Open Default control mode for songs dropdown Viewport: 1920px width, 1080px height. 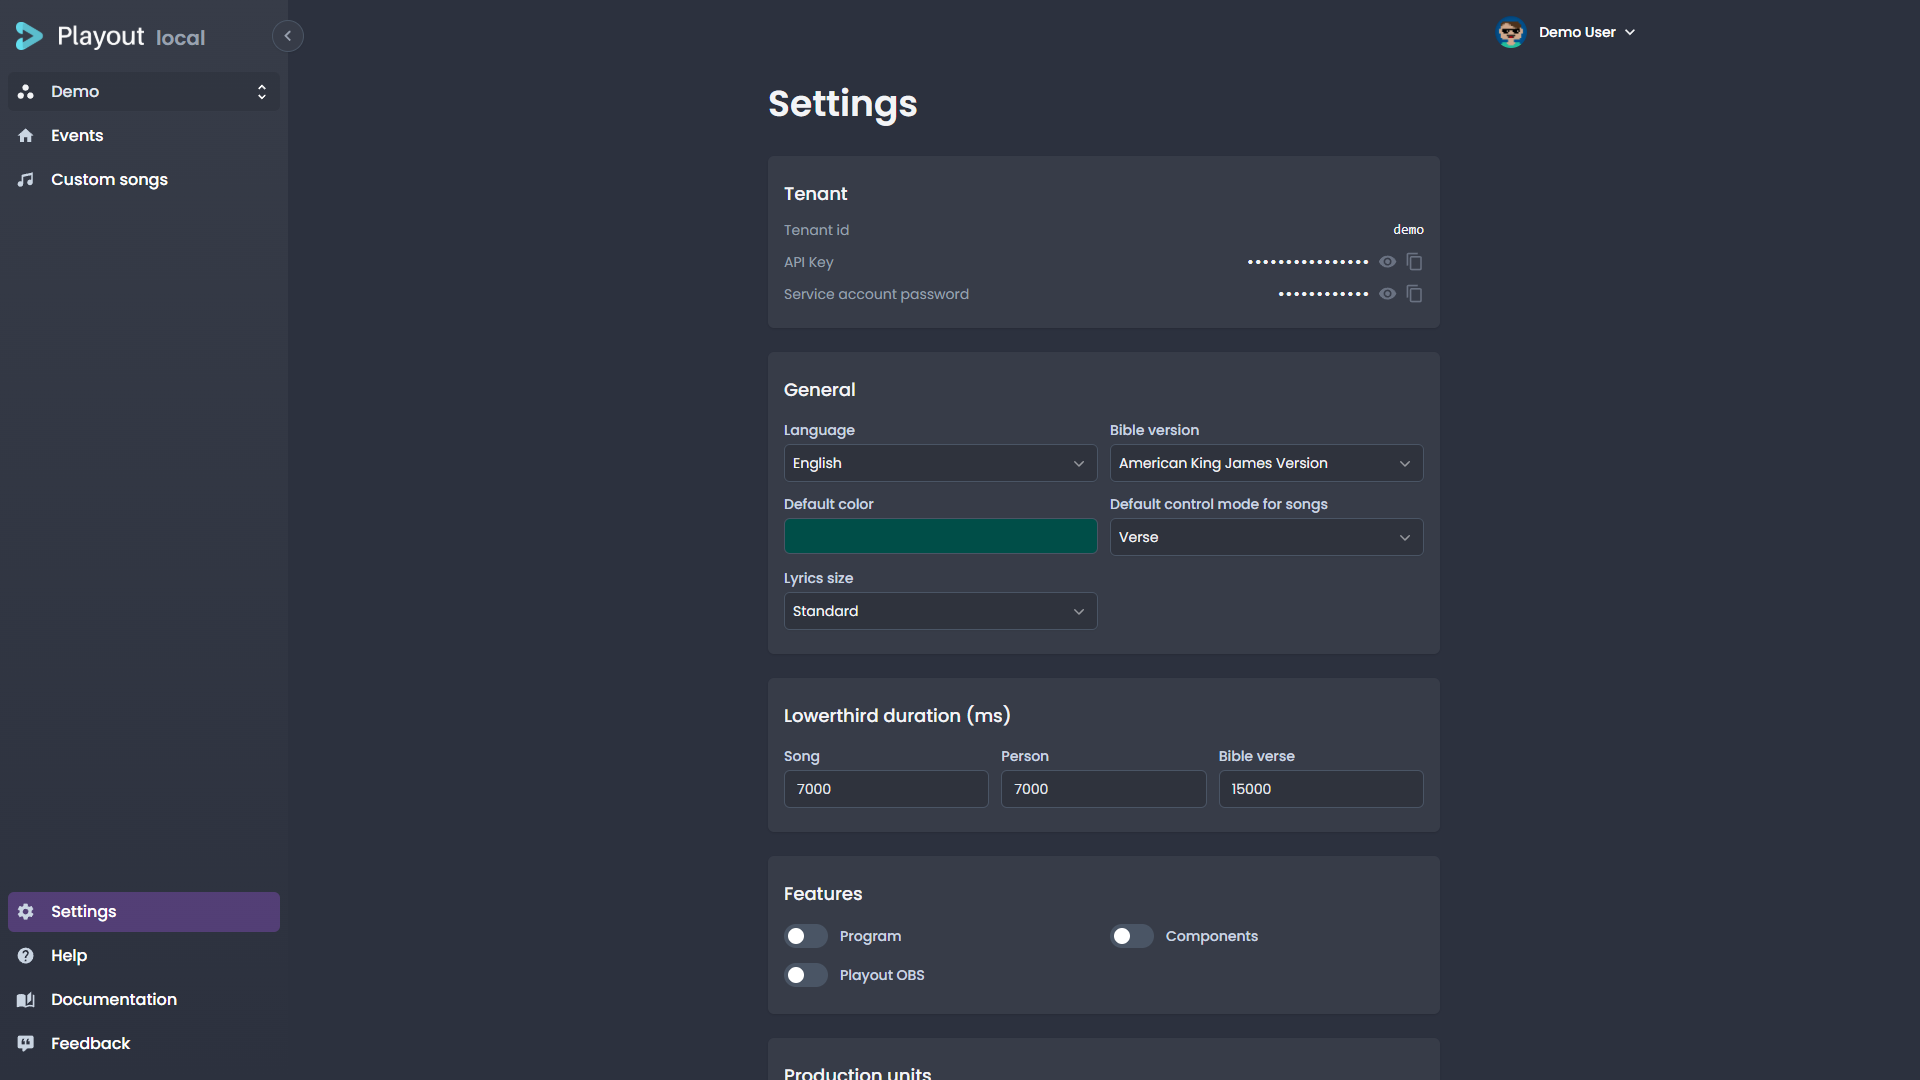[x=1266, y=537]
